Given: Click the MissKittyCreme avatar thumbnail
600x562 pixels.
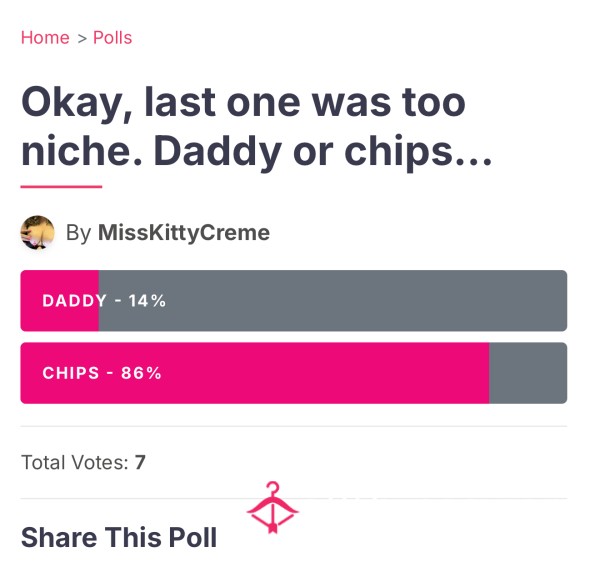Looking at the screenshot, I should [x=37, y=233].
